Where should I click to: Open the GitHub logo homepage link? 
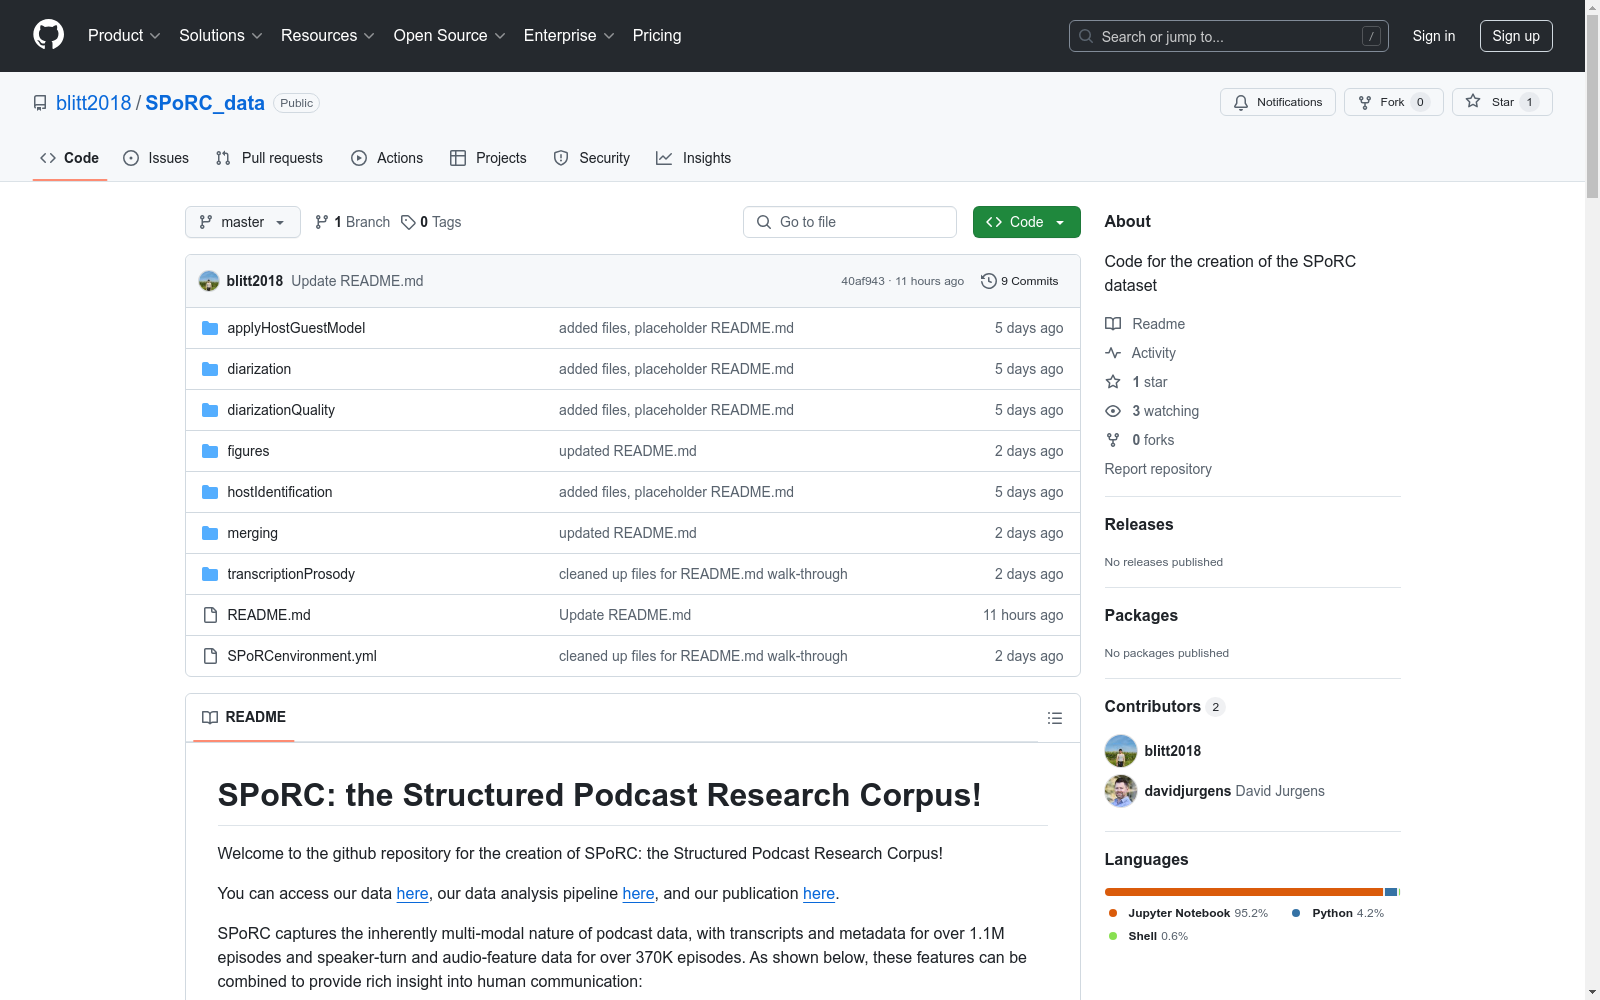point(48,35)
